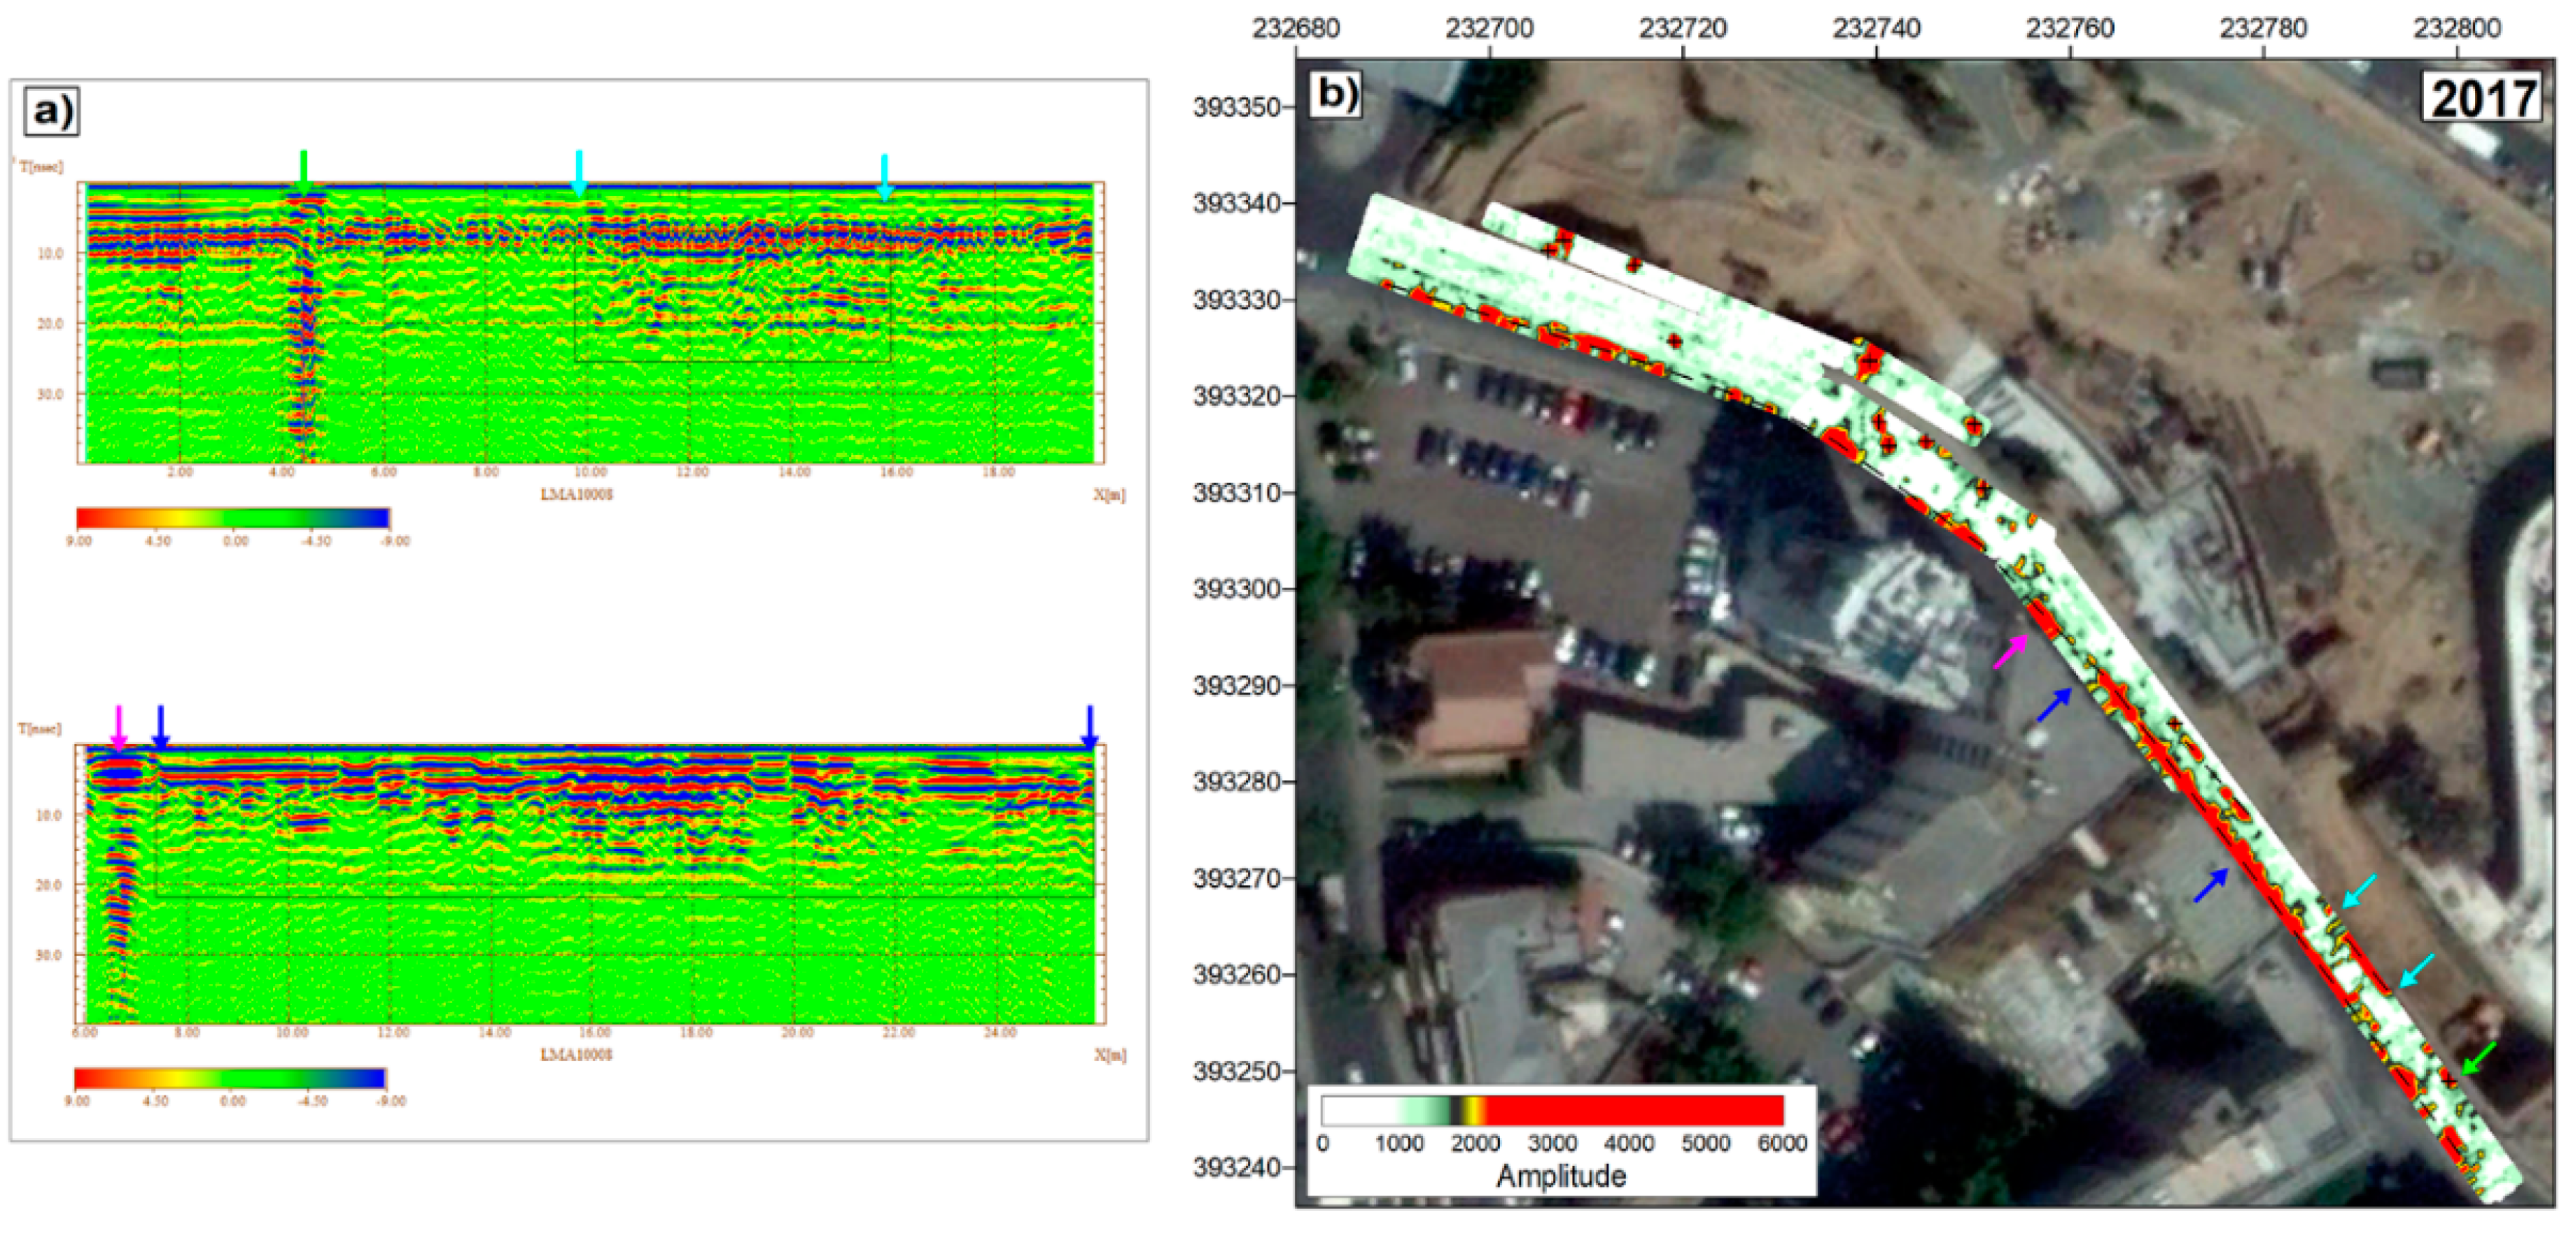Viewport: 2566px width, 1243px height.
Task: Click the 232740 easting tick label
Action: [x=1875, y=28]
